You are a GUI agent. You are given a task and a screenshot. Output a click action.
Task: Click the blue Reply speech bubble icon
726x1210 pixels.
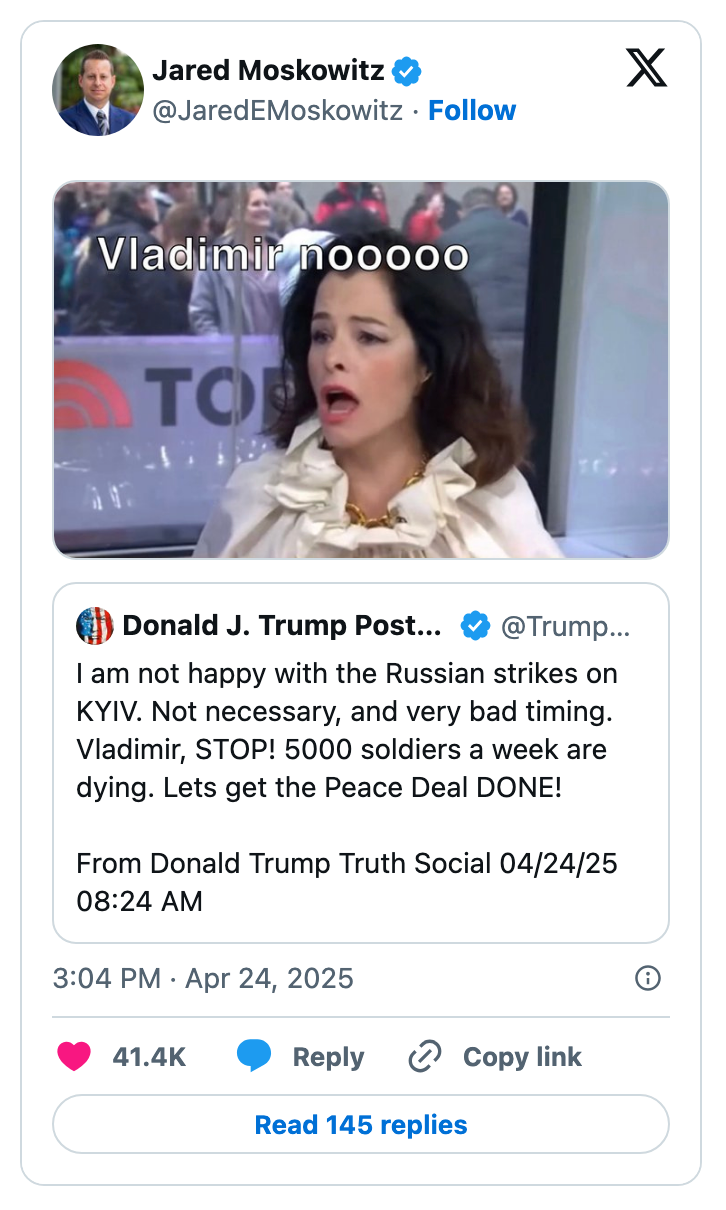pos(254,1056)
